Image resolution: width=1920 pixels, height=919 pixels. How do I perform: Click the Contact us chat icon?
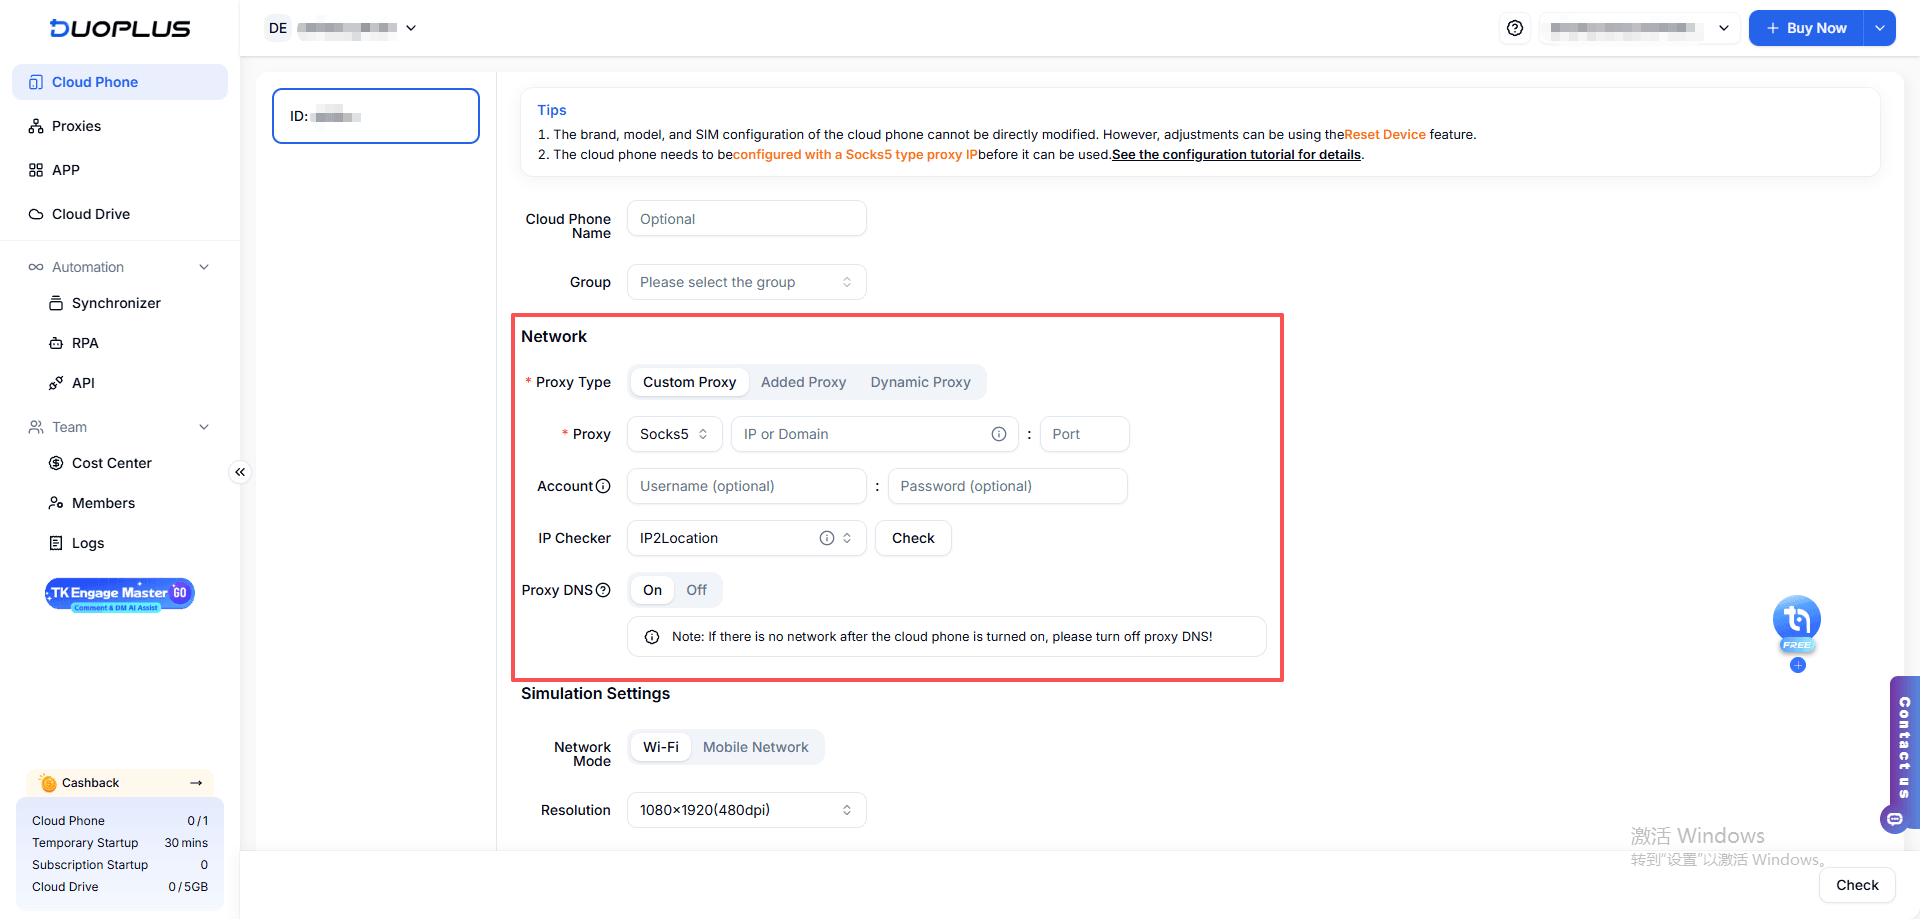[1894, 819]
